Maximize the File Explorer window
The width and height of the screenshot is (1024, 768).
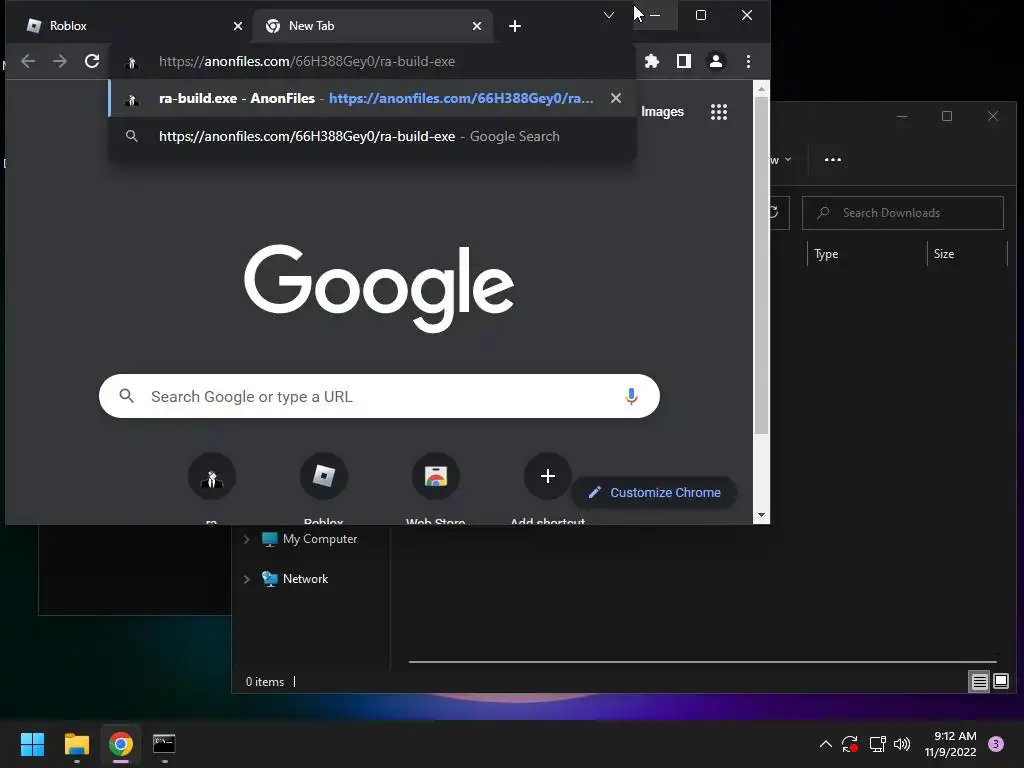(947, 117)
